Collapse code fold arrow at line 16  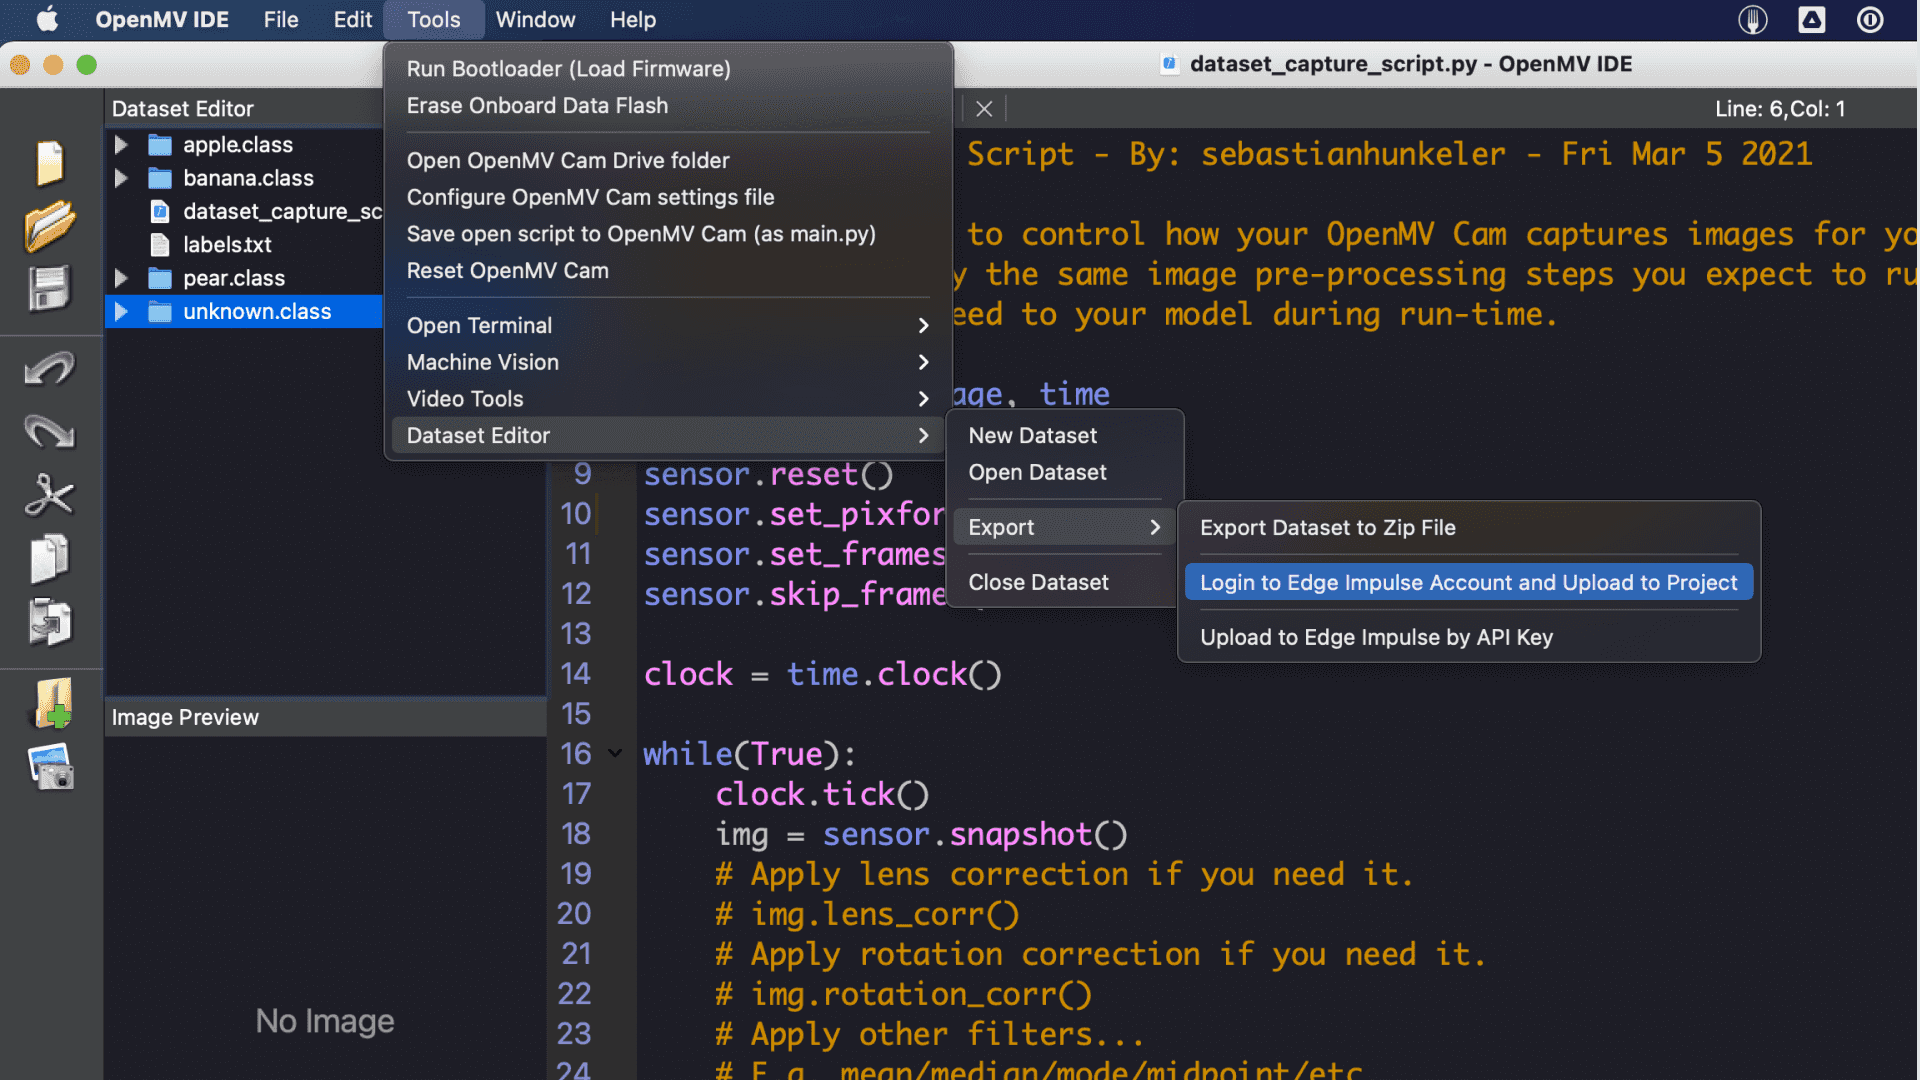(615, 754)
